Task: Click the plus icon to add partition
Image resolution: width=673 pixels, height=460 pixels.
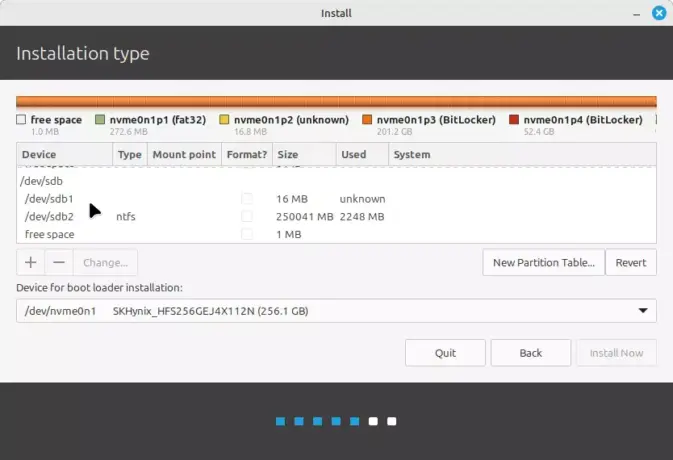Action: (30, 263)
